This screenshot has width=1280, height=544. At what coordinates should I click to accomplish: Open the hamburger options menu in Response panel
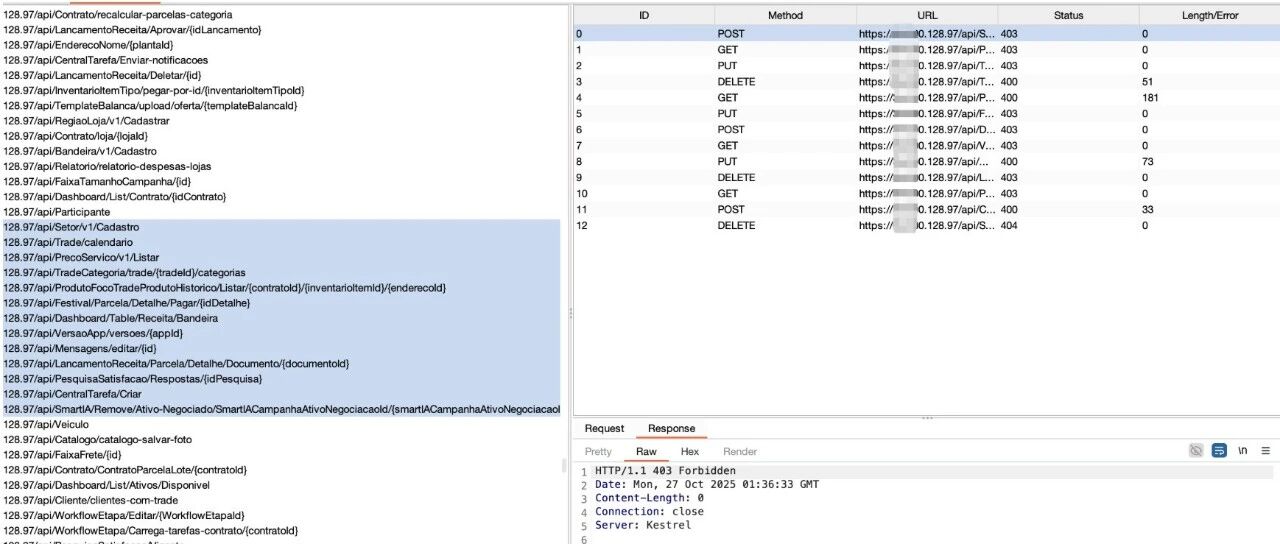coord(1266,451)
